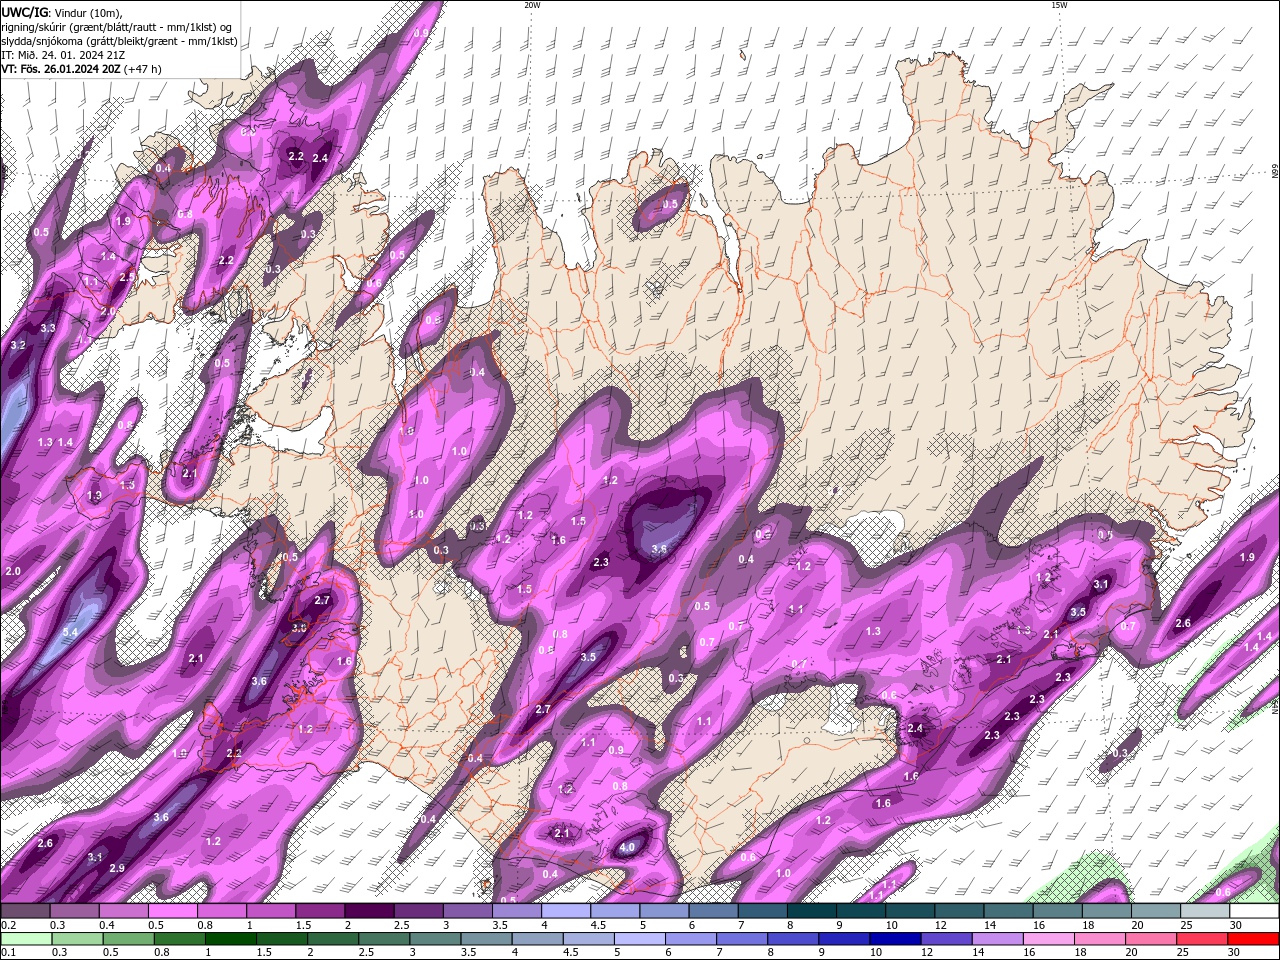Click the '(+47 h)' forecast offset text
This screenshot has height=960, width=1280.
(143, 69)
